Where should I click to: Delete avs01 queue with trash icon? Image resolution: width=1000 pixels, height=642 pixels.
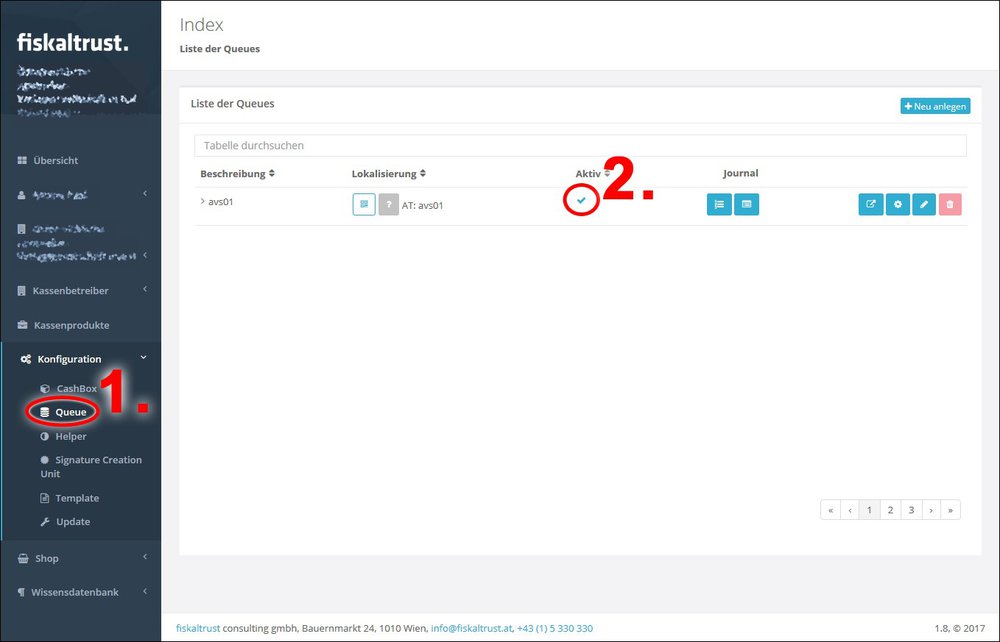click(950, 205)
